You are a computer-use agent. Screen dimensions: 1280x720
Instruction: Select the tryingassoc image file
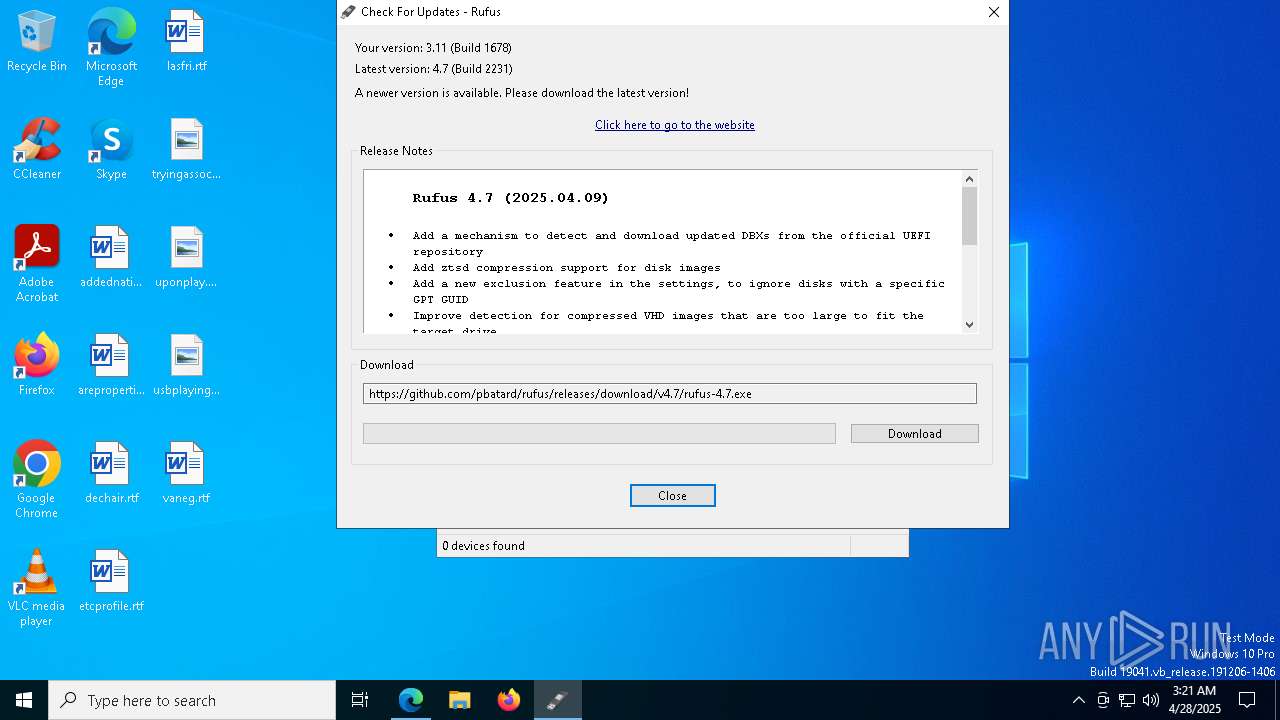coord(186,150)
